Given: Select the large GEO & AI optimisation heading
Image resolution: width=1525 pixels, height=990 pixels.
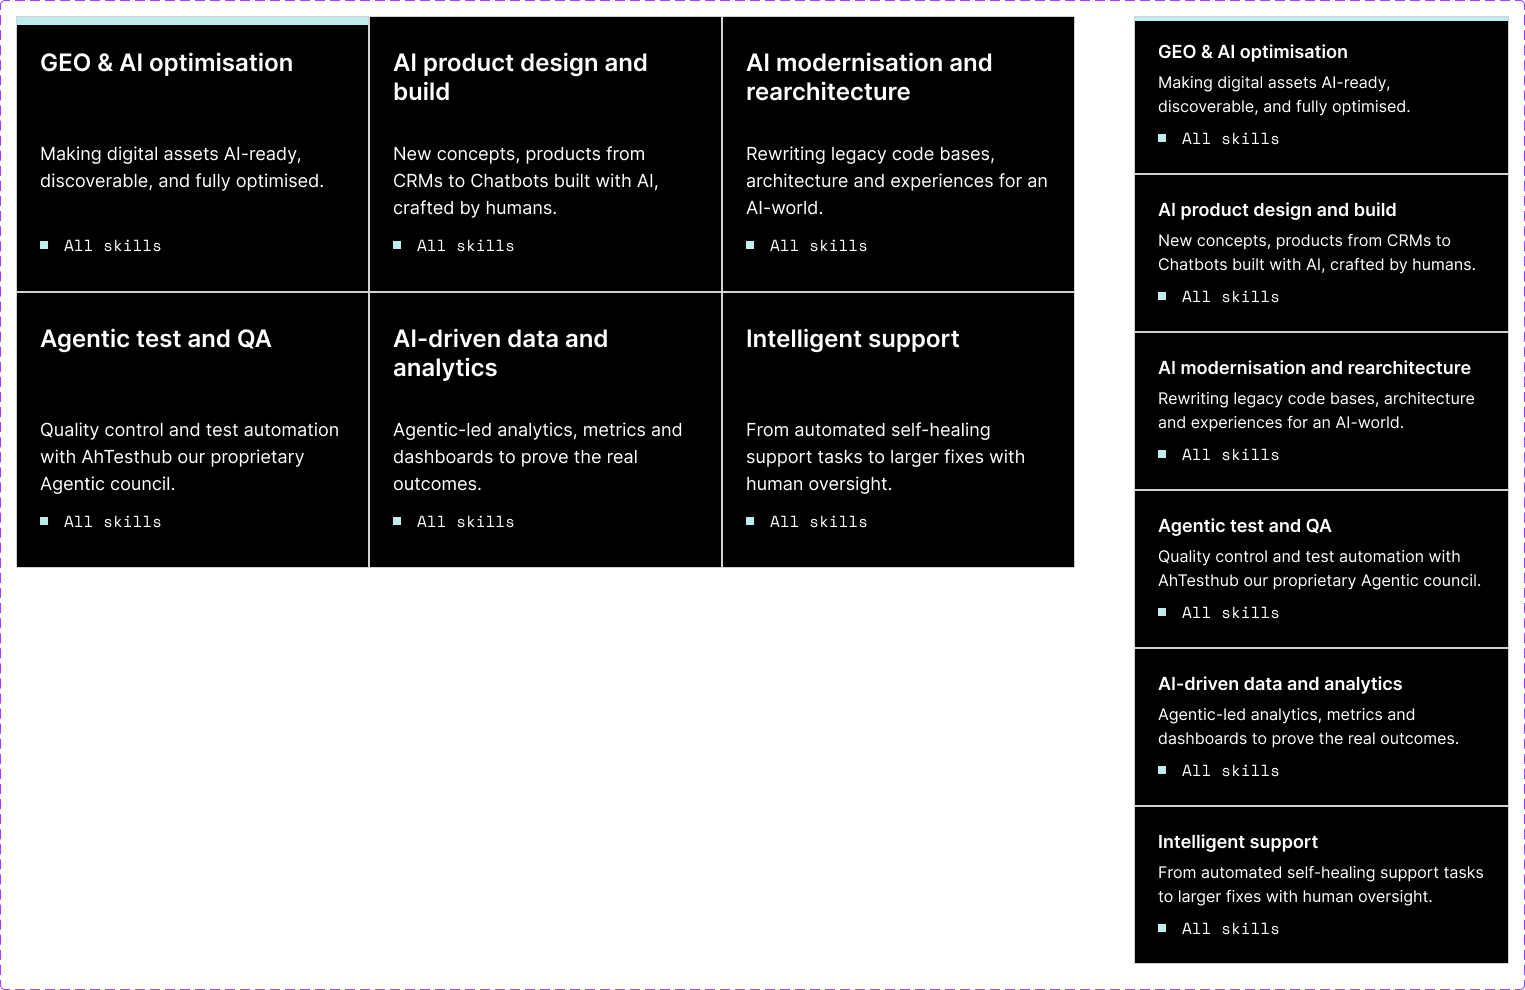Looking at the screenshot, I should click(166, 63).
